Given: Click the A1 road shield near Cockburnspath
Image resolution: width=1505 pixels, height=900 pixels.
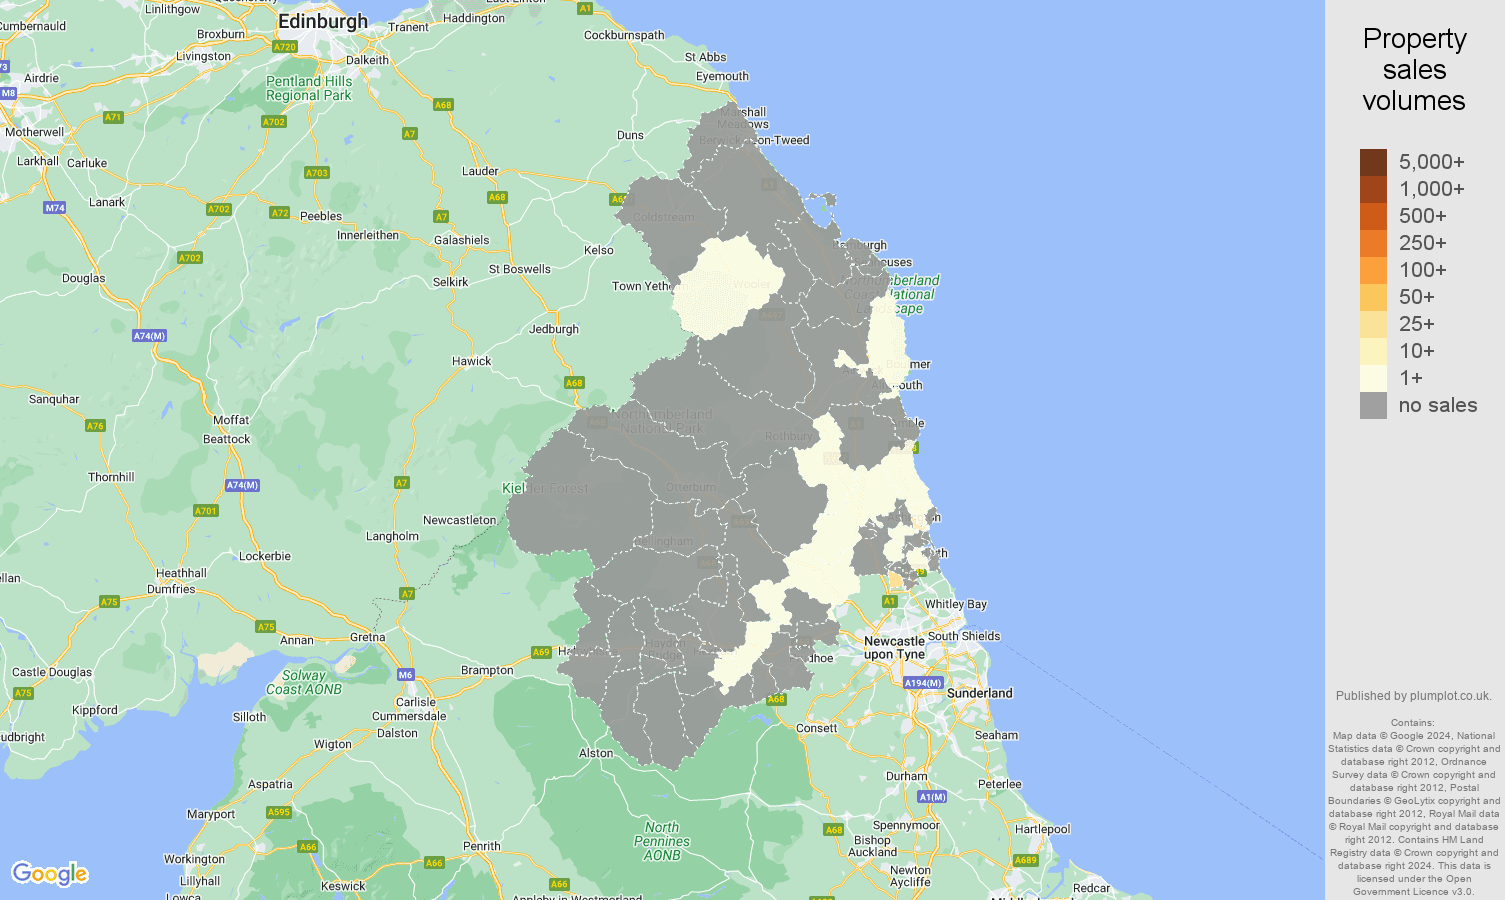Looking at the screenshot, I should coord(585,8).
